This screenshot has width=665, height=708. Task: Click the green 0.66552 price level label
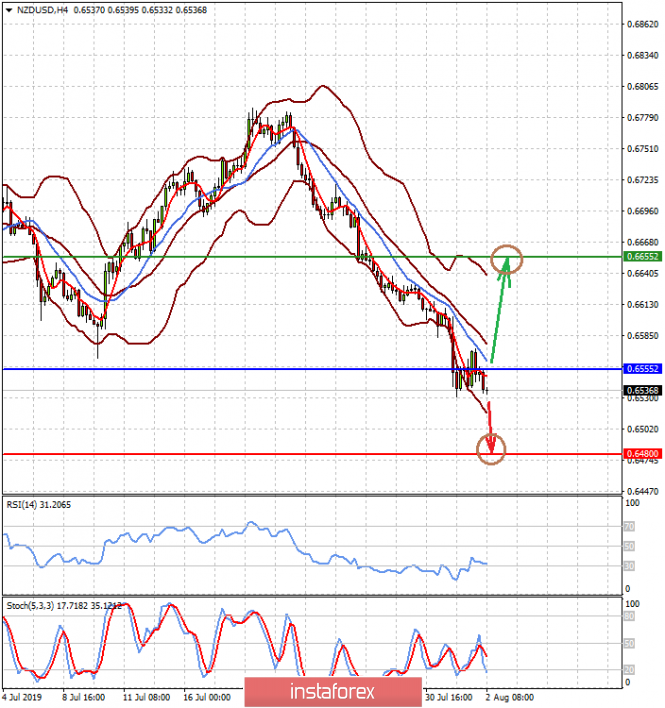tap(642, 256)
